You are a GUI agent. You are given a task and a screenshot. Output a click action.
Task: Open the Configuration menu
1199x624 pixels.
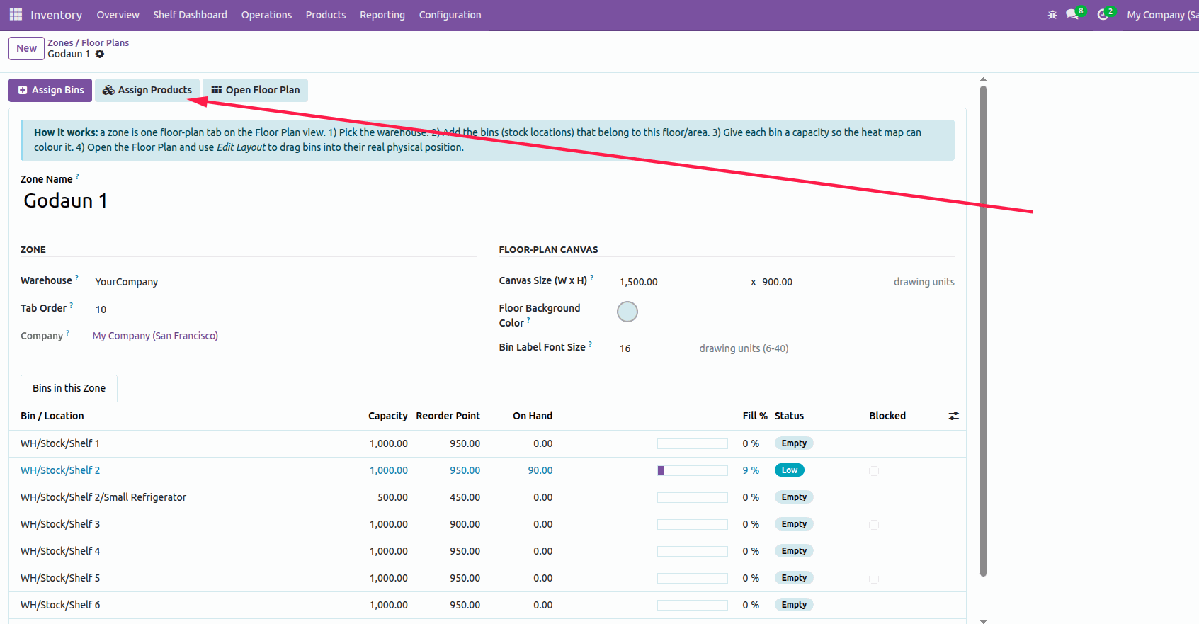point(450,15)
